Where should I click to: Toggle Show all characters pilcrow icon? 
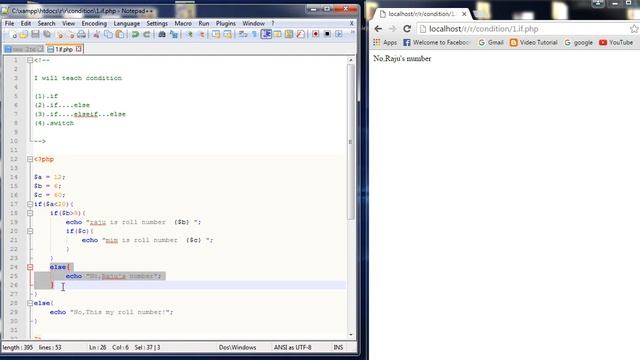(x=254, y=35)
